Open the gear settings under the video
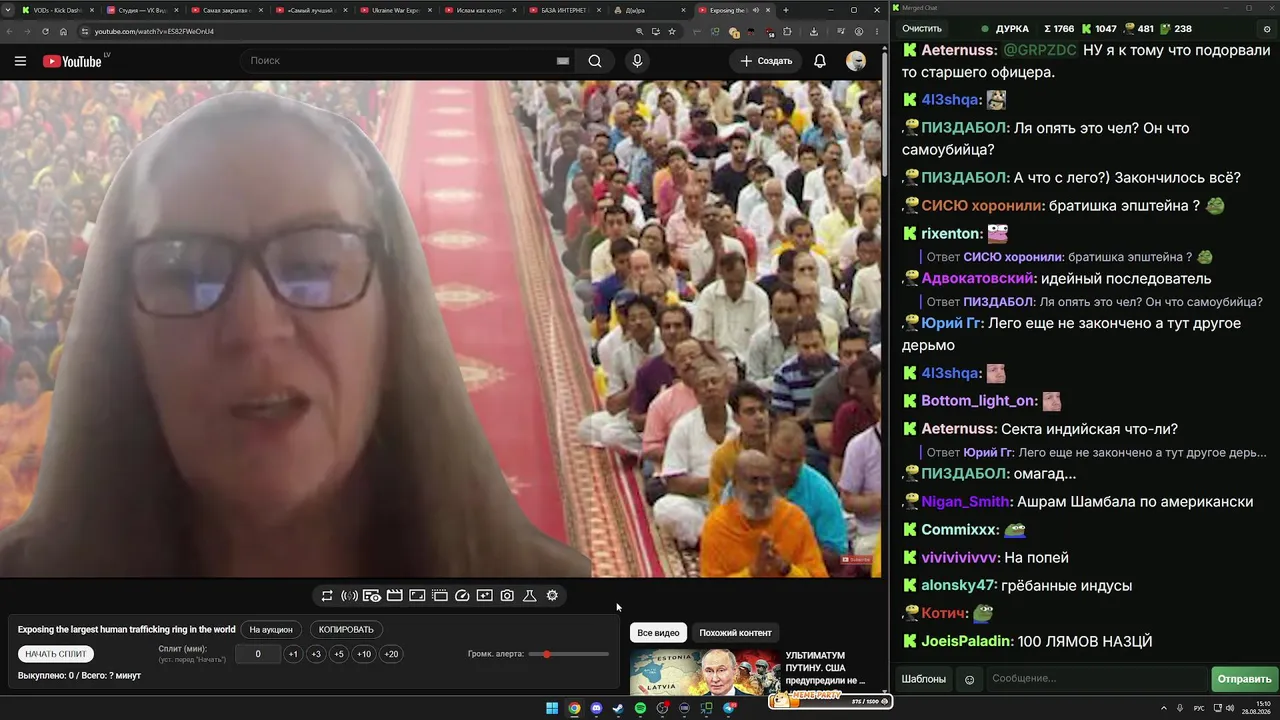Viewport: 1280px width, 720px height. click(x=552, y=596)
